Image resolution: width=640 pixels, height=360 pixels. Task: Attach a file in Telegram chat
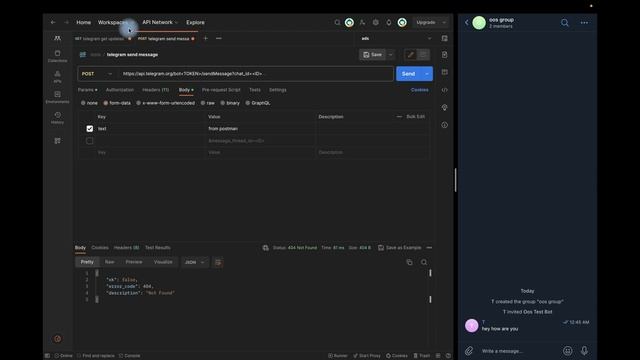tap(469, 351)
